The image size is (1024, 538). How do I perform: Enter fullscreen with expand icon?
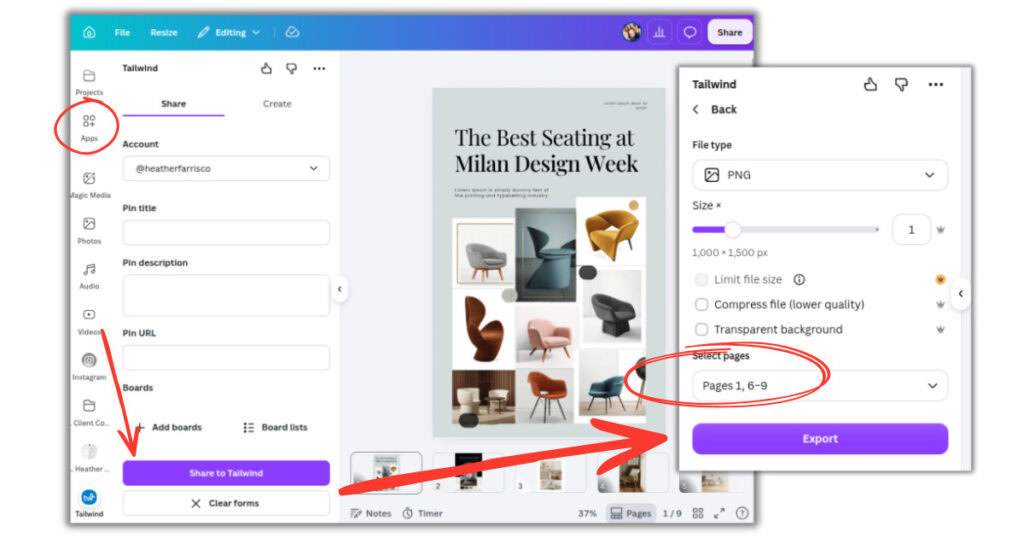tap(719, 513)
